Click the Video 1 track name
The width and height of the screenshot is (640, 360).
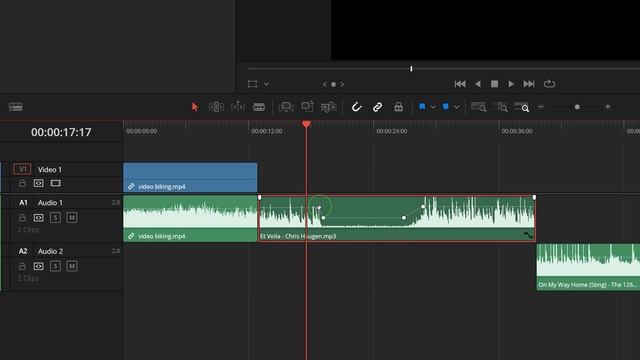(50, 169)
